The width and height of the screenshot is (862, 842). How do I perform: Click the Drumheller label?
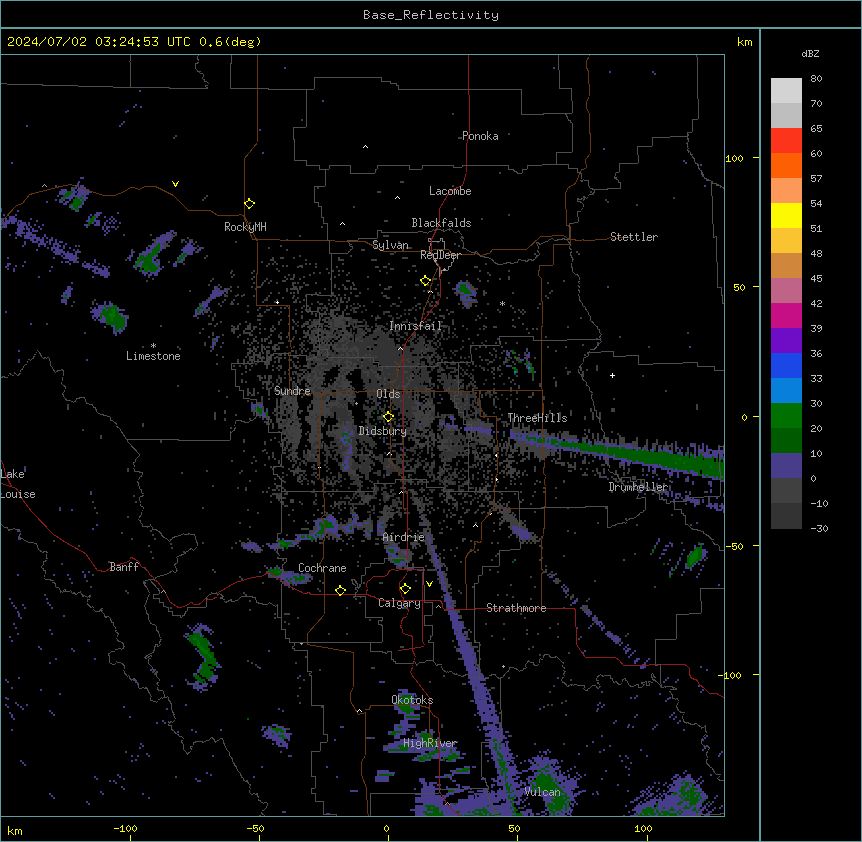638,487
